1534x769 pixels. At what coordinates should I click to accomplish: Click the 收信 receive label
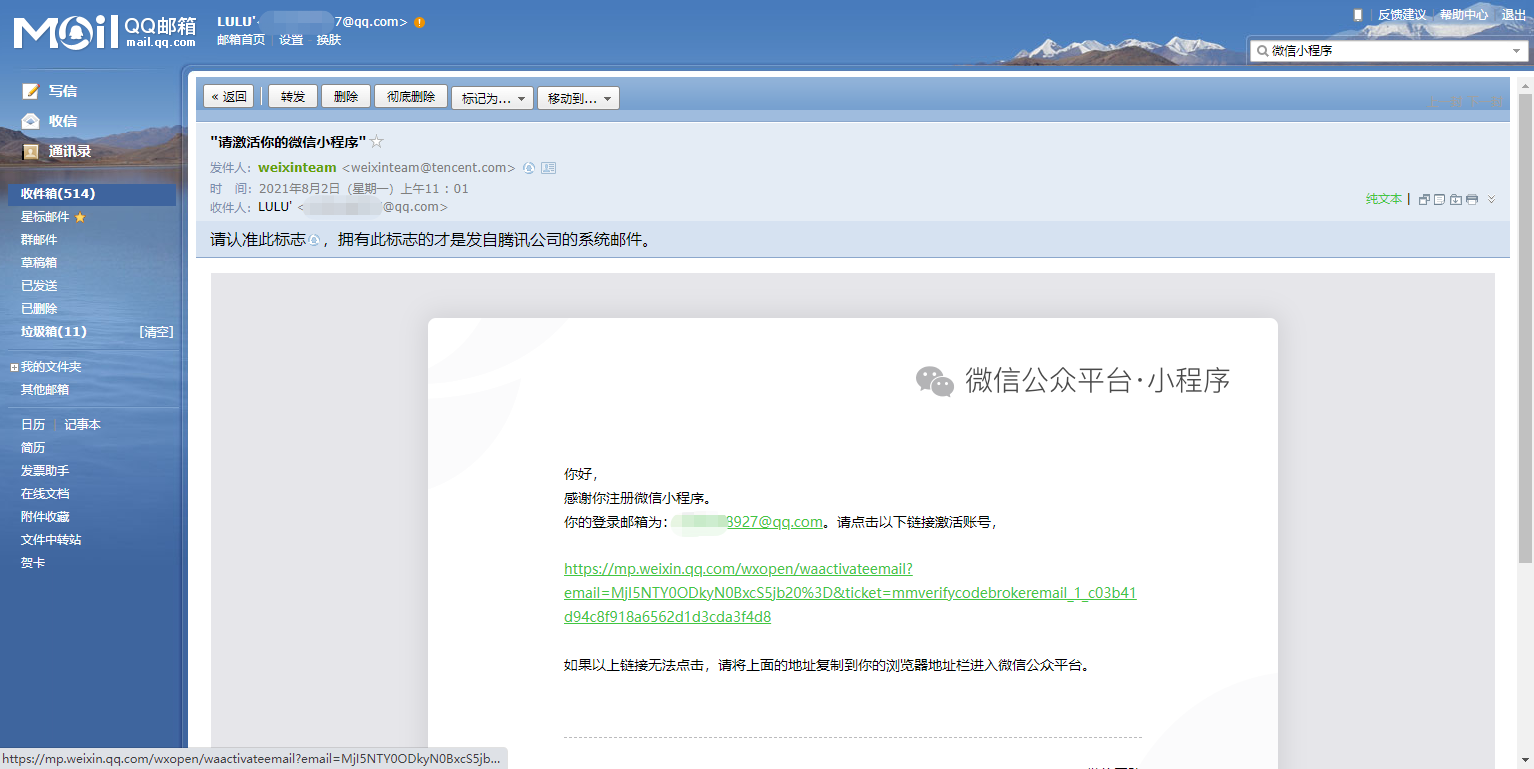pos(63,121)
